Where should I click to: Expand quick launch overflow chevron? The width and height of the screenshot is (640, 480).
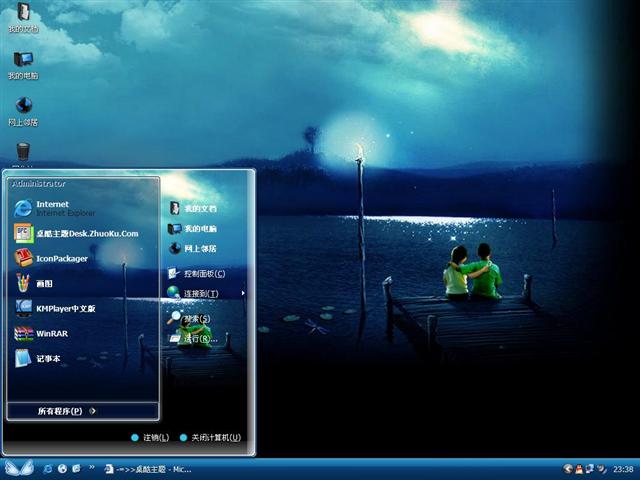click(x=92, y=467)
